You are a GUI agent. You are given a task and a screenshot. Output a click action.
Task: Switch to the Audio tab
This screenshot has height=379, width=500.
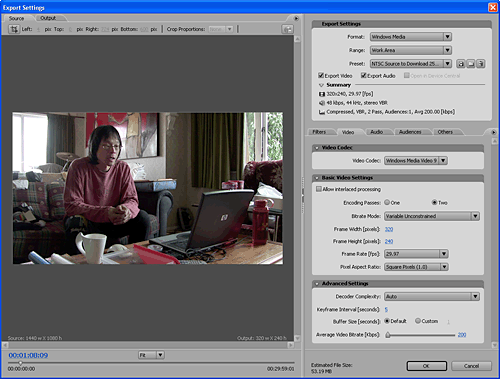pos(377,132)
